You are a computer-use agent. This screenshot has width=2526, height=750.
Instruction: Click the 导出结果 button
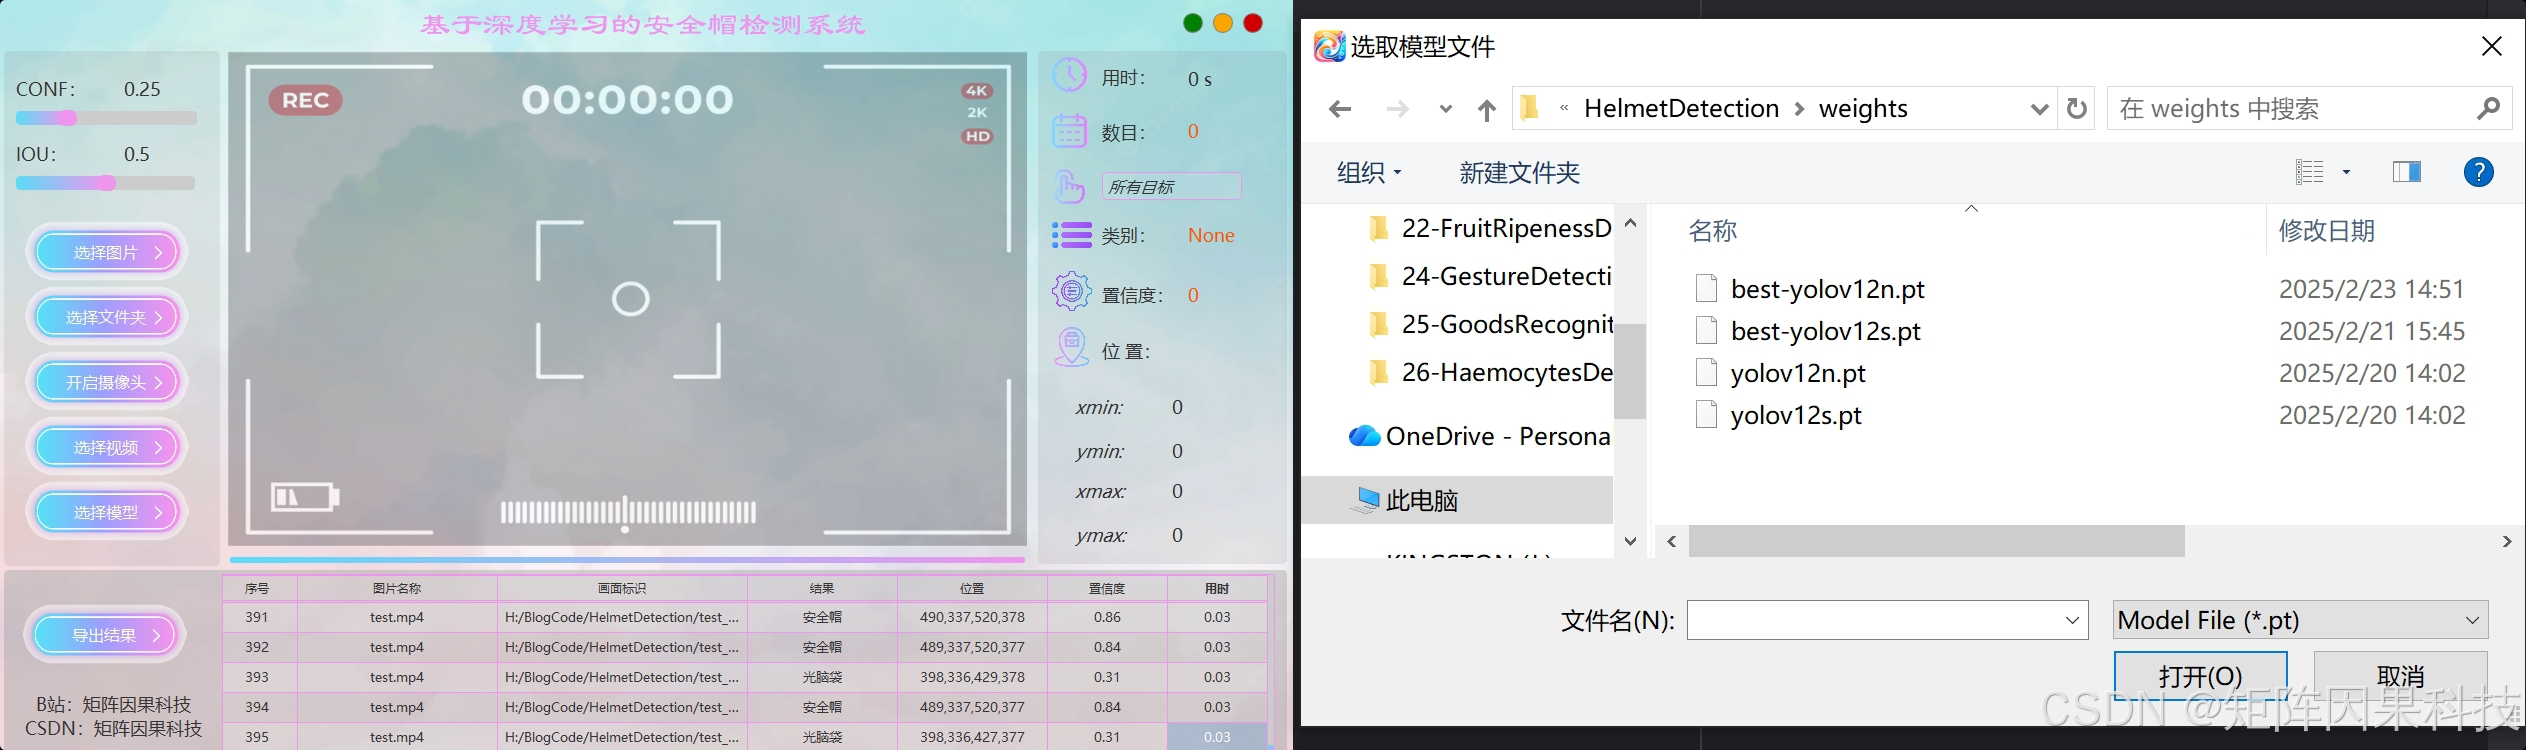(x=105, y=635)
